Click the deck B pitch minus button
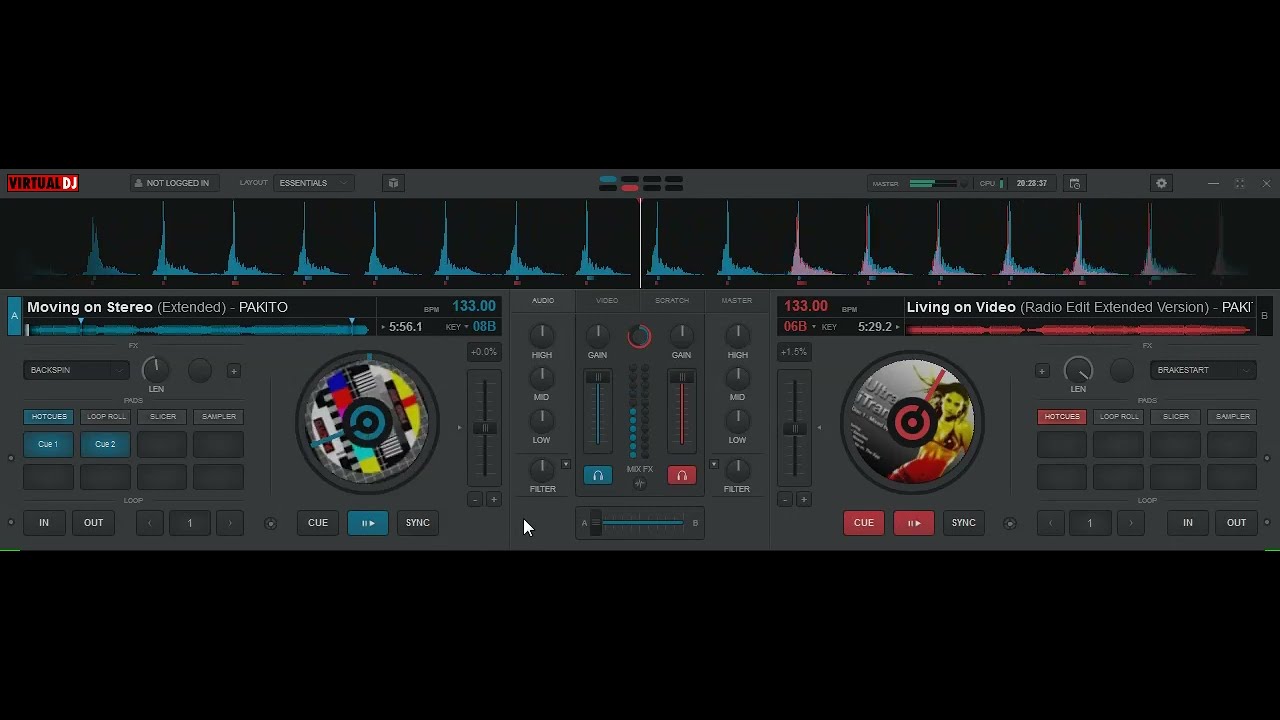The height and width of the screenshot is (720, 1280). click(786, 500)
